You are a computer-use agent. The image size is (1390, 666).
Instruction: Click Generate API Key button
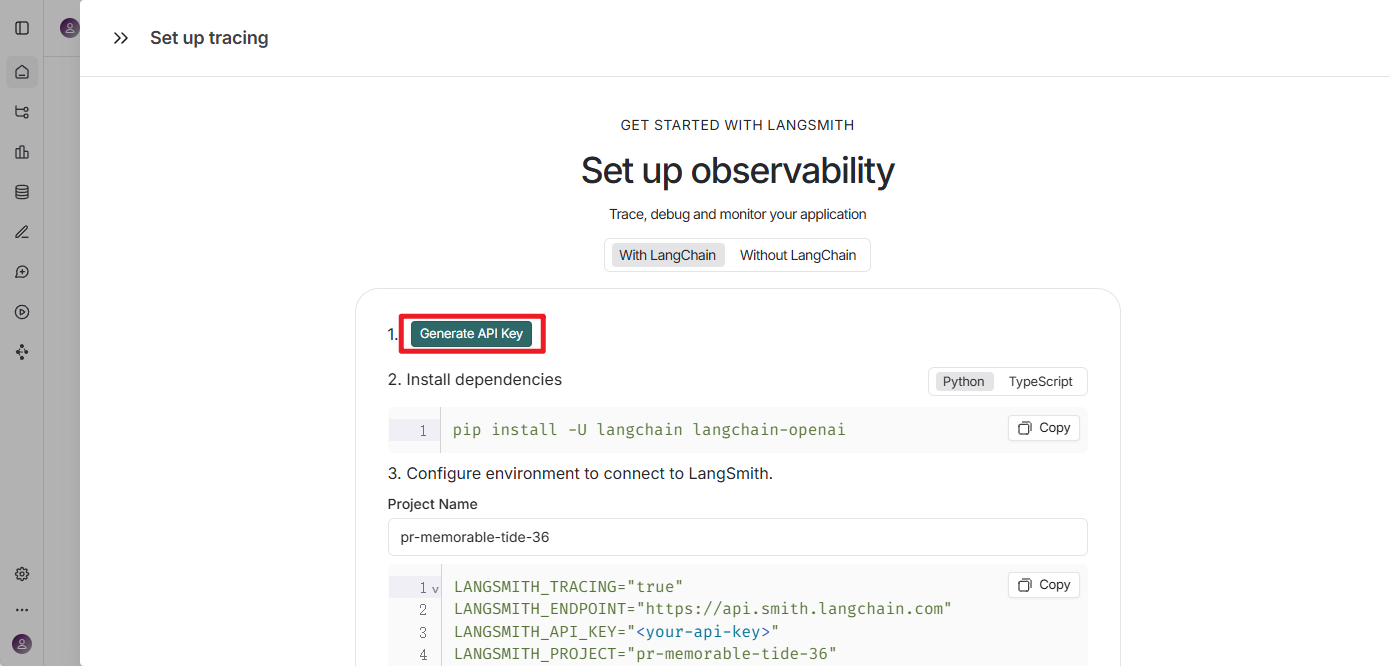click(471, 334)
